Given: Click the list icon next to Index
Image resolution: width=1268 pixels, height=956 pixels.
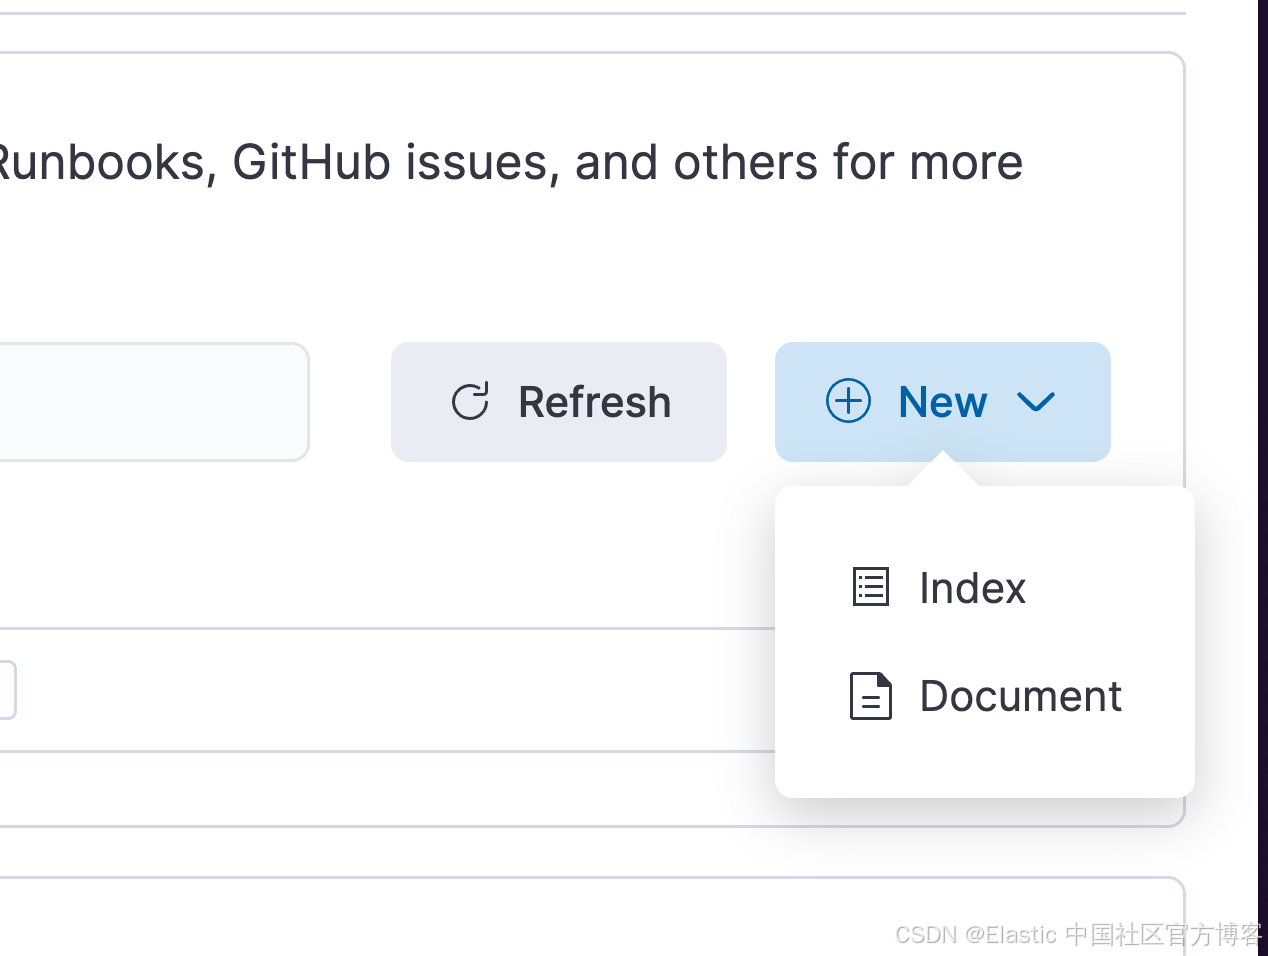Looking at the screenshot, I should click(871, 587).
